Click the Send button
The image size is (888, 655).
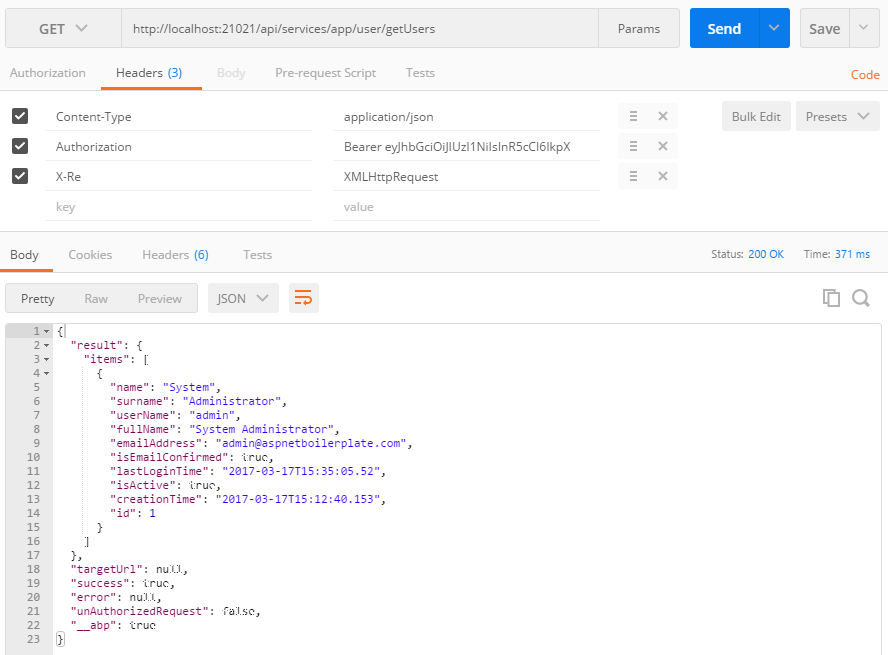724,28
